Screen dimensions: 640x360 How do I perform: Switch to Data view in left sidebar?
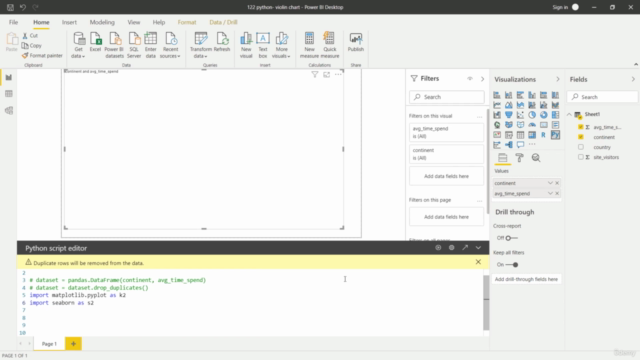pos(9,94)
